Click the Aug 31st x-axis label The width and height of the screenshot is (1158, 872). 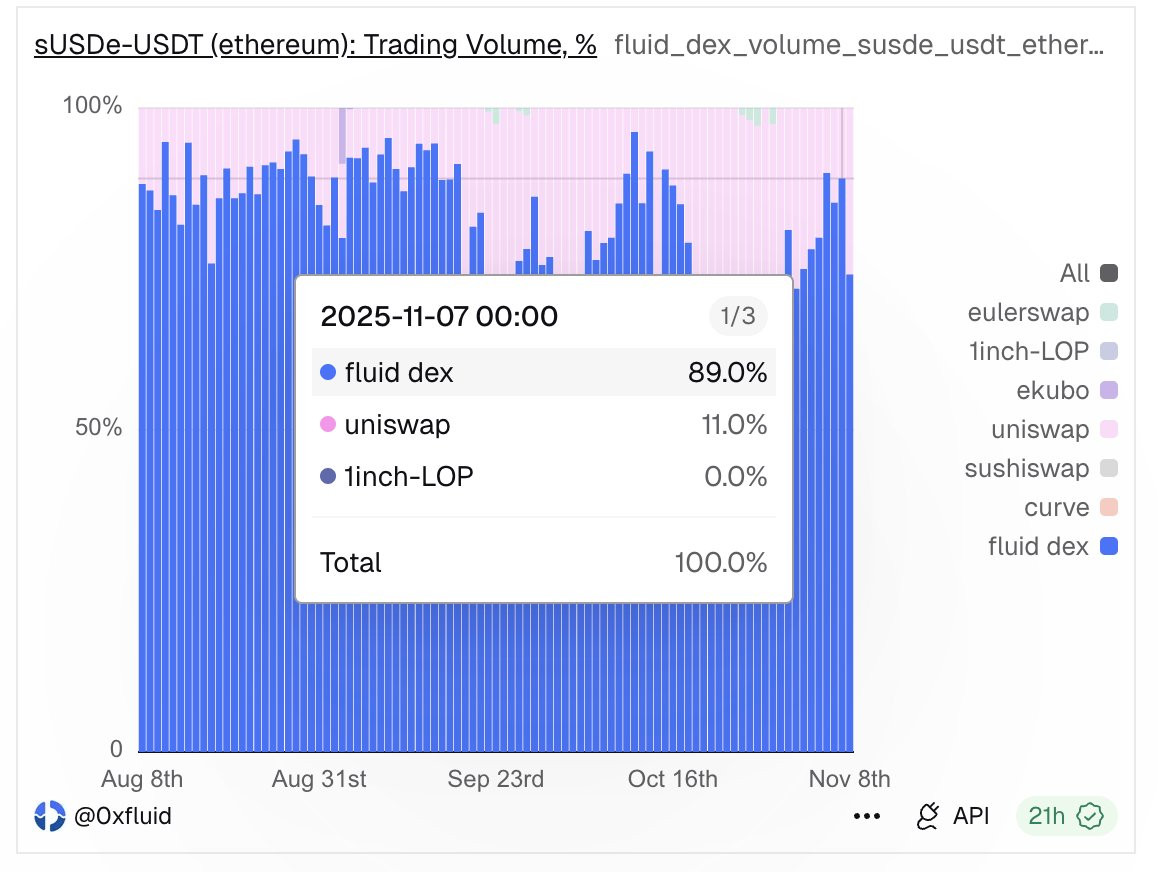coord(319,778)
